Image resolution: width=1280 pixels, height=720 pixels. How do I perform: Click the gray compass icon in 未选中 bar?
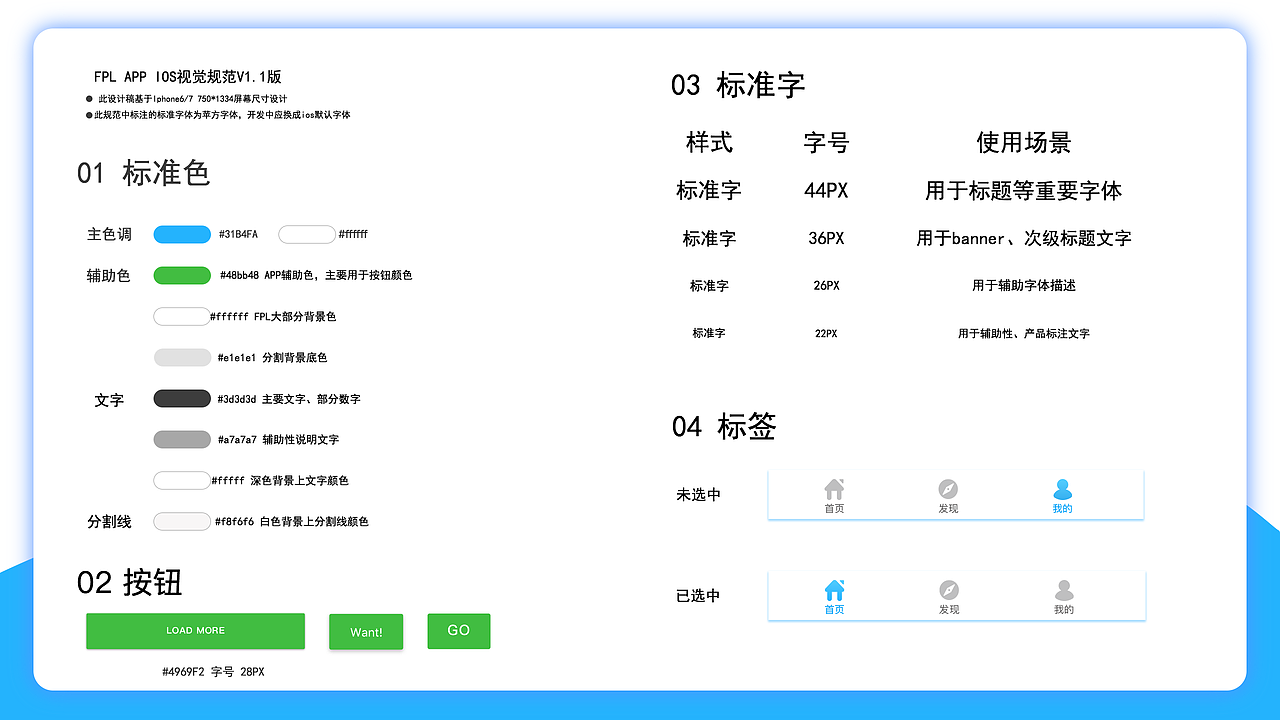948,489
